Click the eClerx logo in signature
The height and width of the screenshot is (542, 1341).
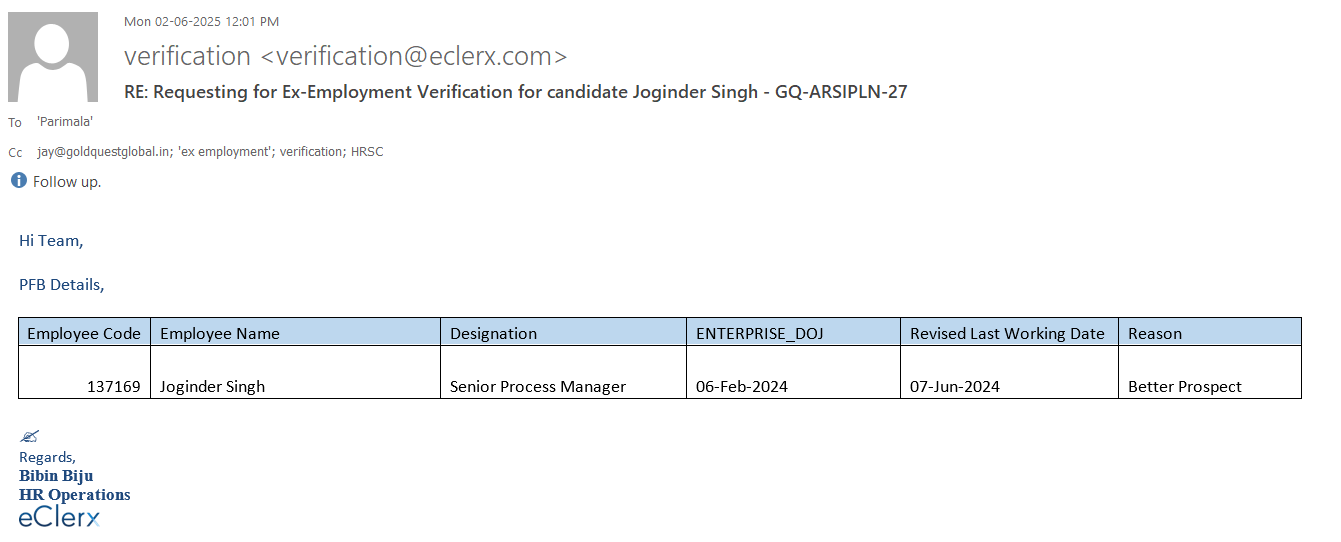point(59,517)
